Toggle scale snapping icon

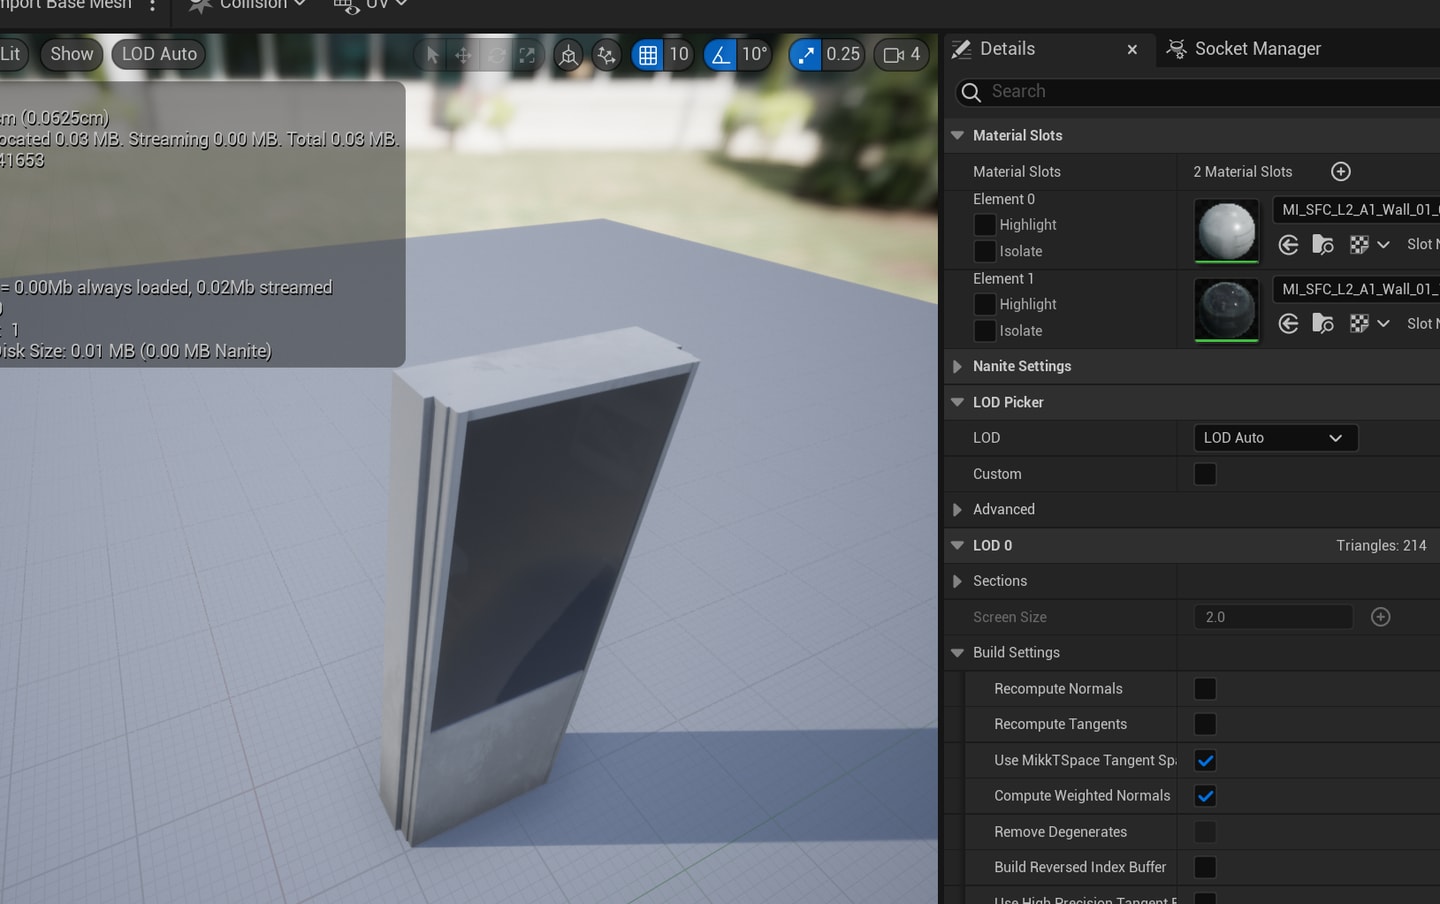pos(806,55)
